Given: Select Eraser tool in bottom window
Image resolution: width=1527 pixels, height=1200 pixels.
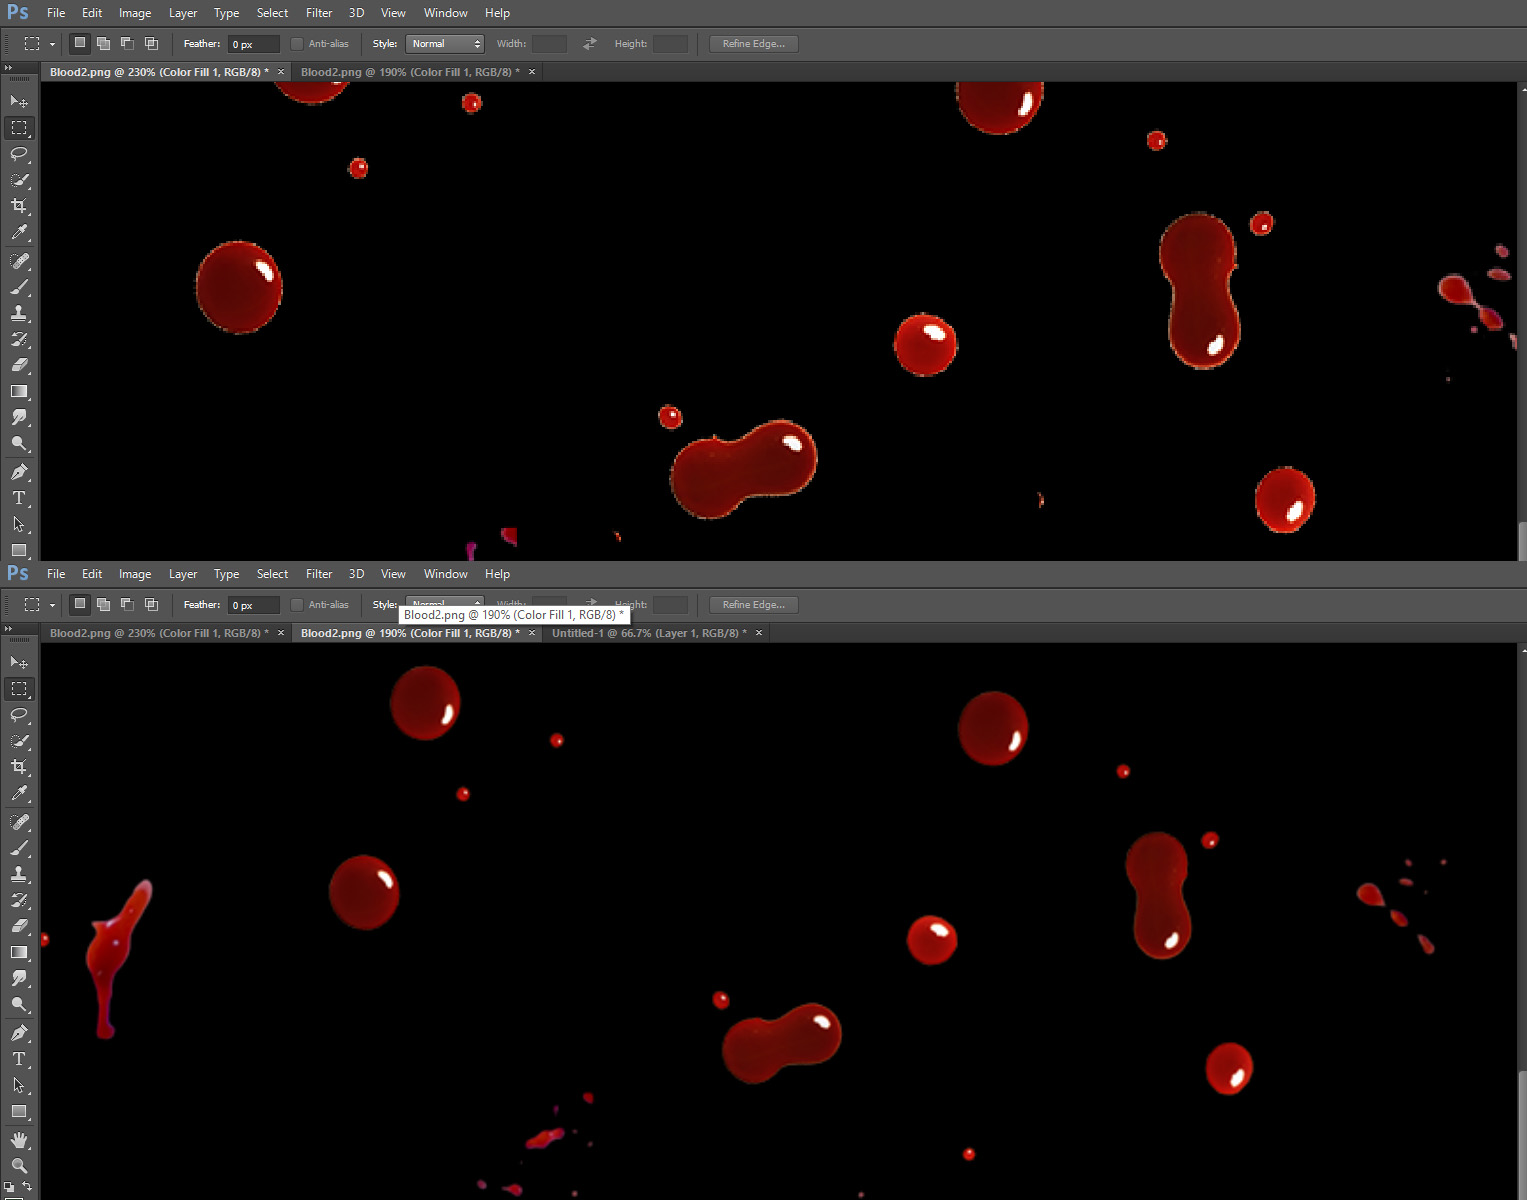Looking at the screenshot, I should pyautogui.click(x=19, y=926).
